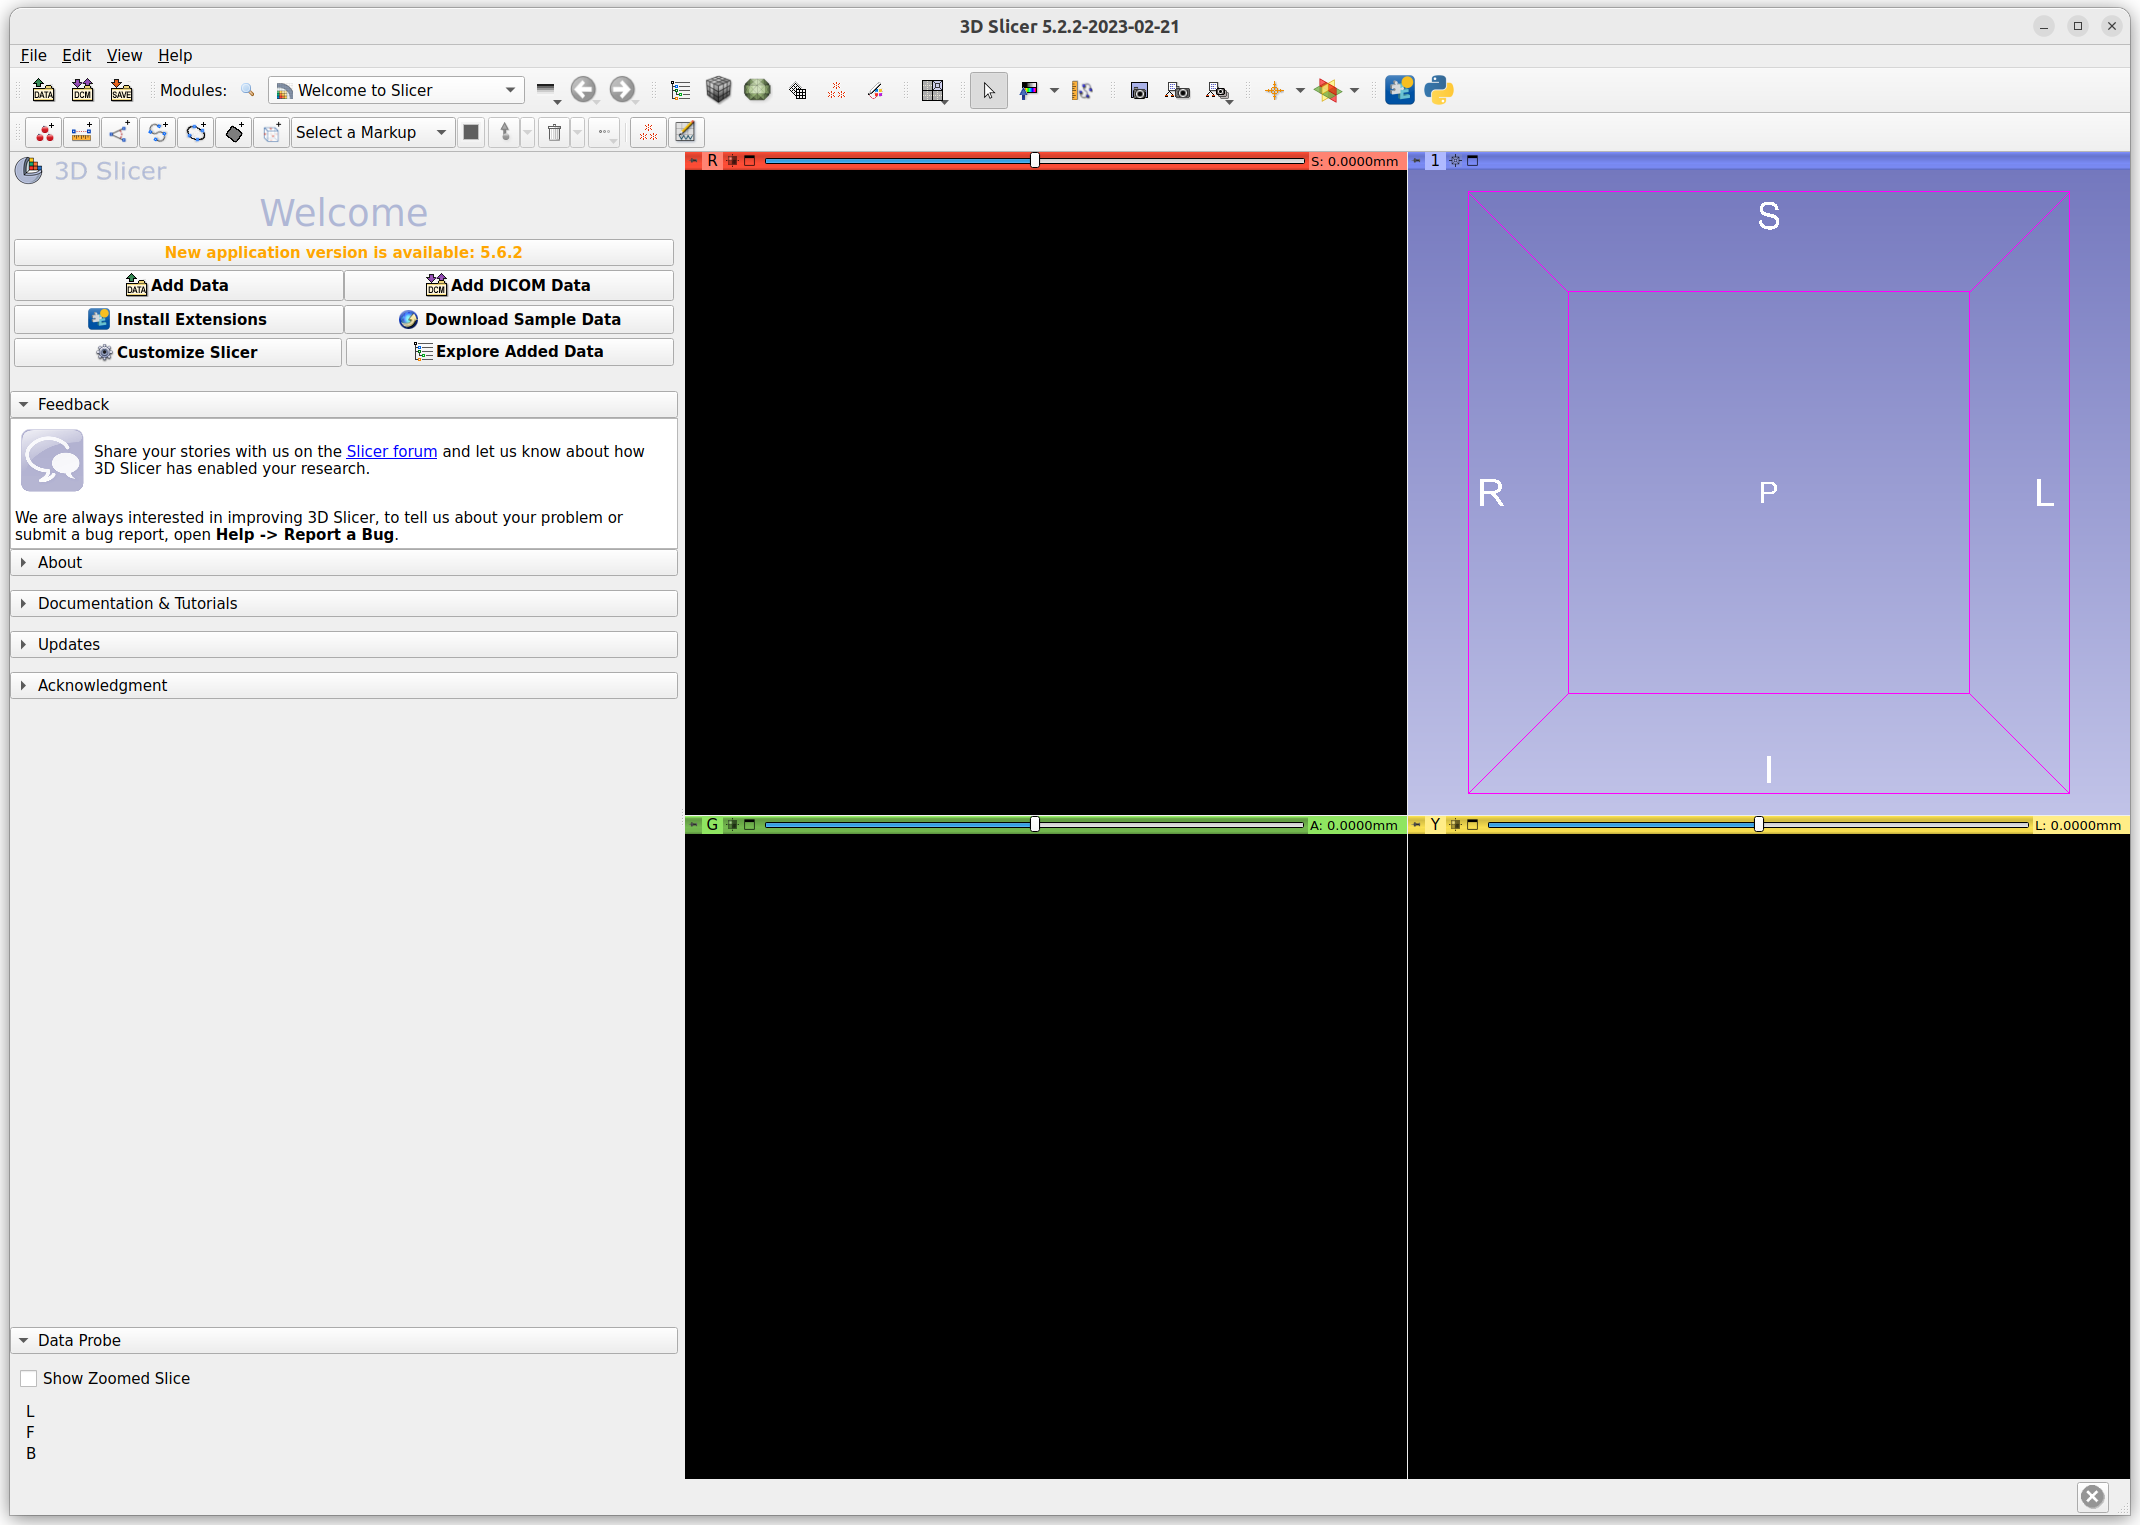
Task: Open the Models module green icon
Action: [x=757, y=90]
